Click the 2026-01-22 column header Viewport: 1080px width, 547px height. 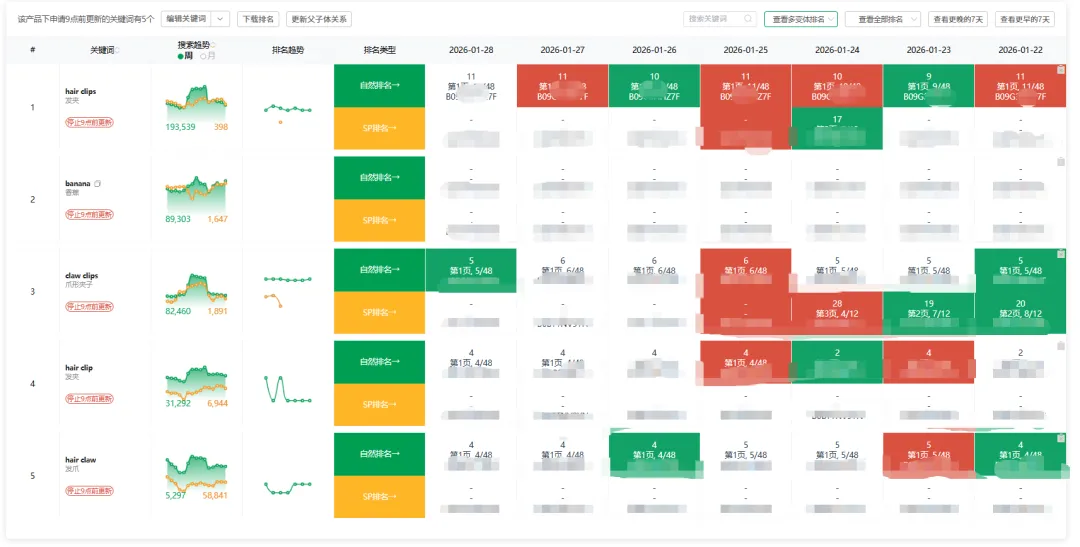1020,50
